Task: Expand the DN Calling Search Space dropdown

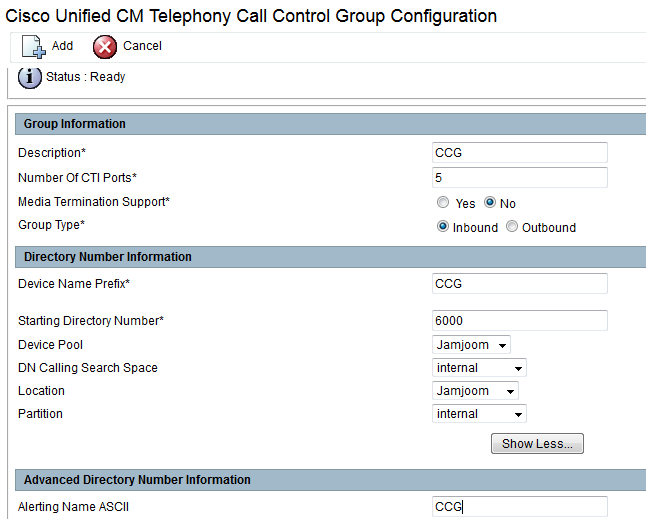Action: [x=480, y=368]
